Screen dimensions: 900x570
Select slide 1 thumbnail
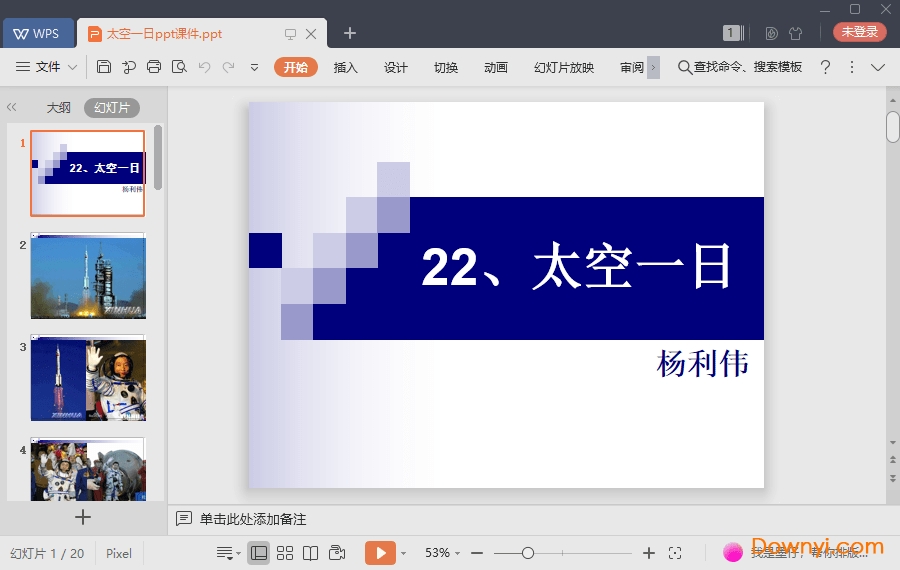88,173
